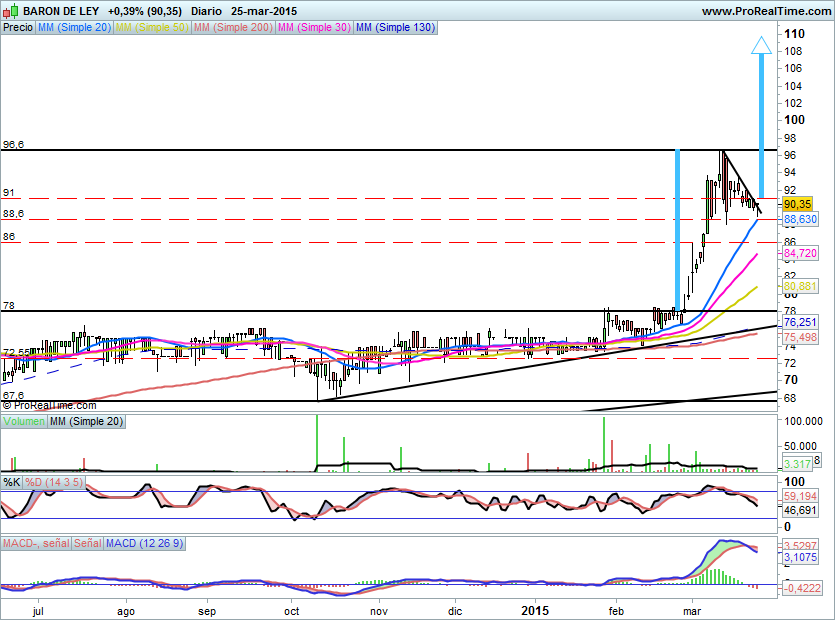The height and width of the screenshot is (620, 835).
Task: Select the Precio tab label
Action: pos(17,28)
